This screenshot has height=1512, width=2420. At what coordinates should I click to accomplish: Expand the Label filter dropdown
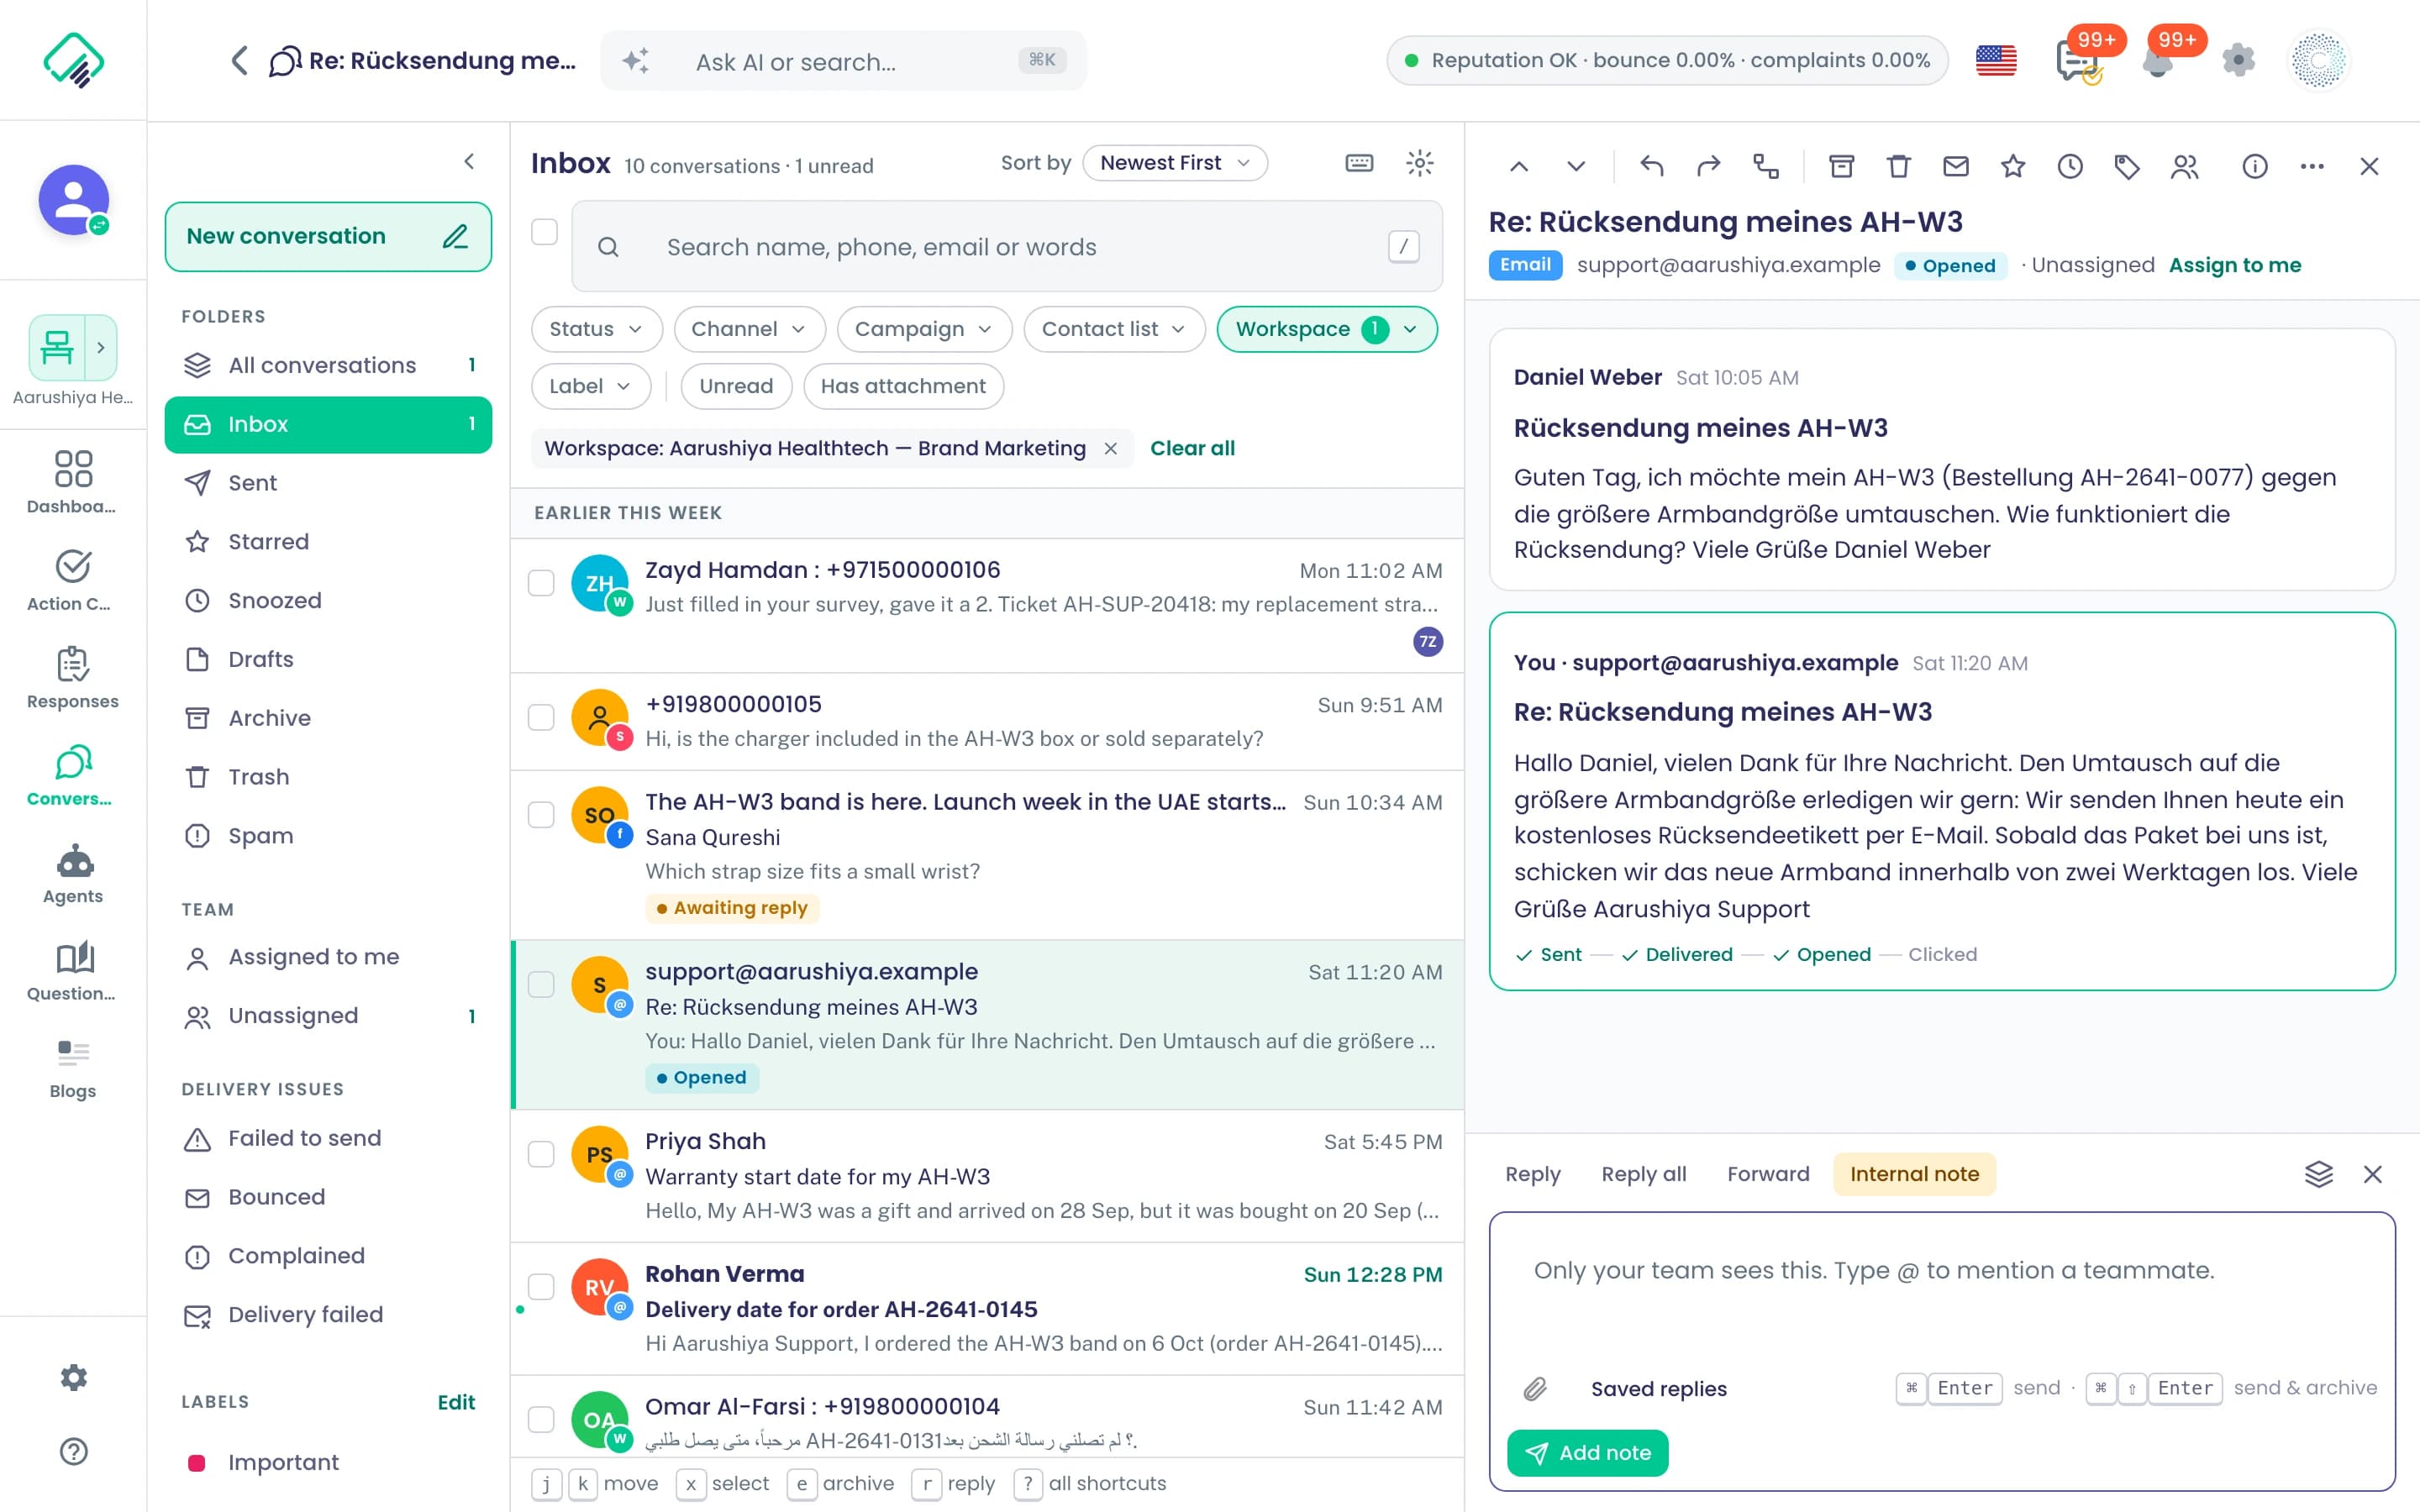pos(590,386)
